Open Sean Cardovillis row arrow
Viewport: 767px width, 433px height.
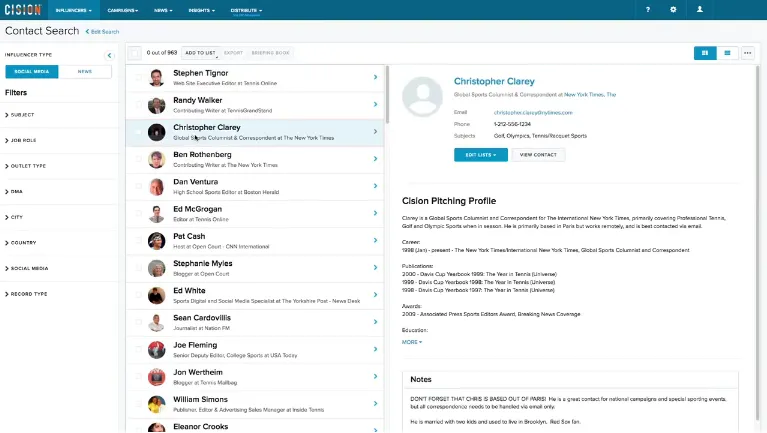pyautogui.click(x=375, y=322)
